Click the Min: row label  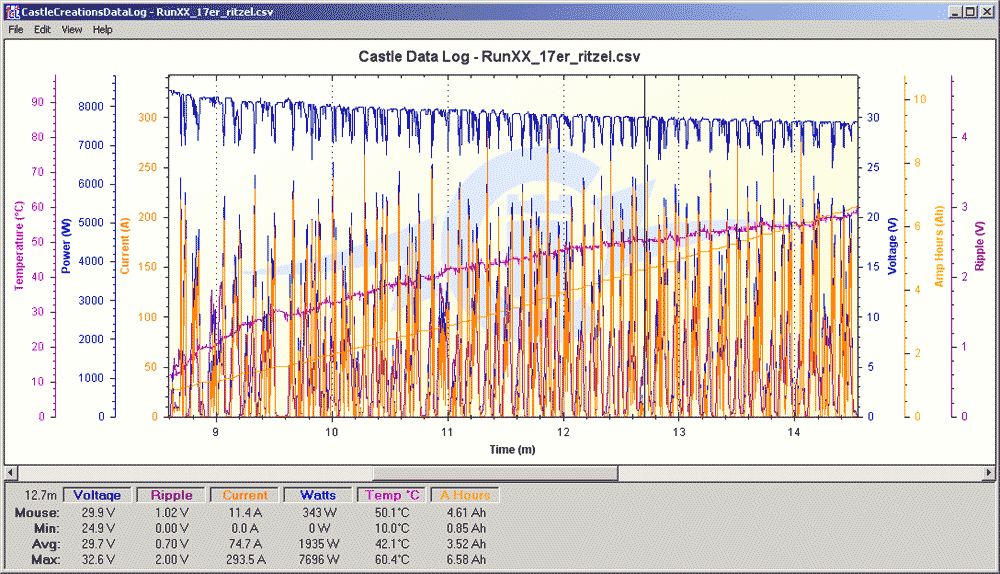coord(47,529)
